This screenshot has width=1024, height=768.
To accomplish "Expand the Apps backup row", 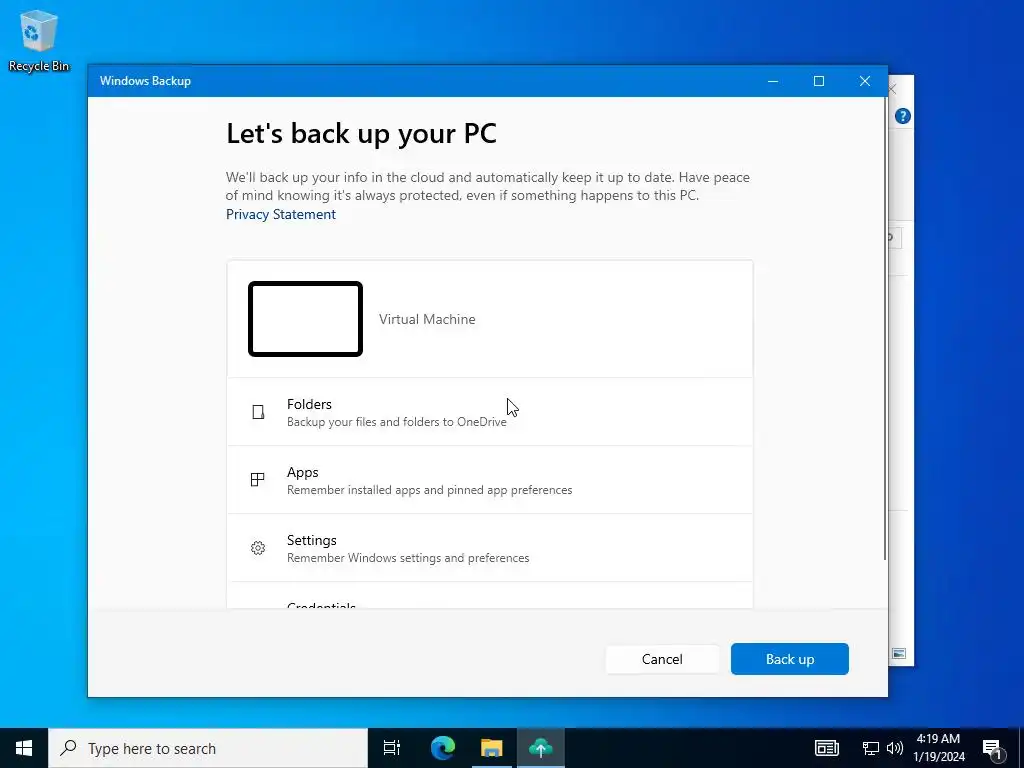I will [490, 480].
